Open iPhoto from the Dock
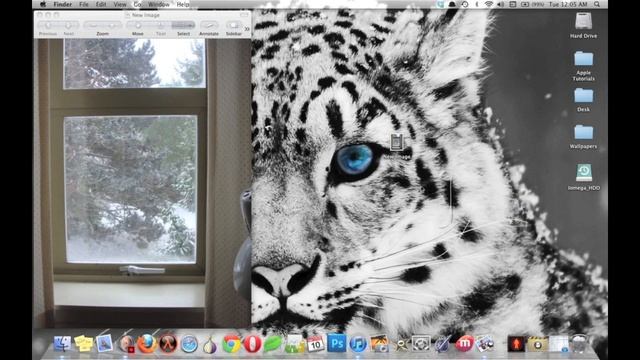This screenshot has width=640, height=360. click(x=379, y=344)
